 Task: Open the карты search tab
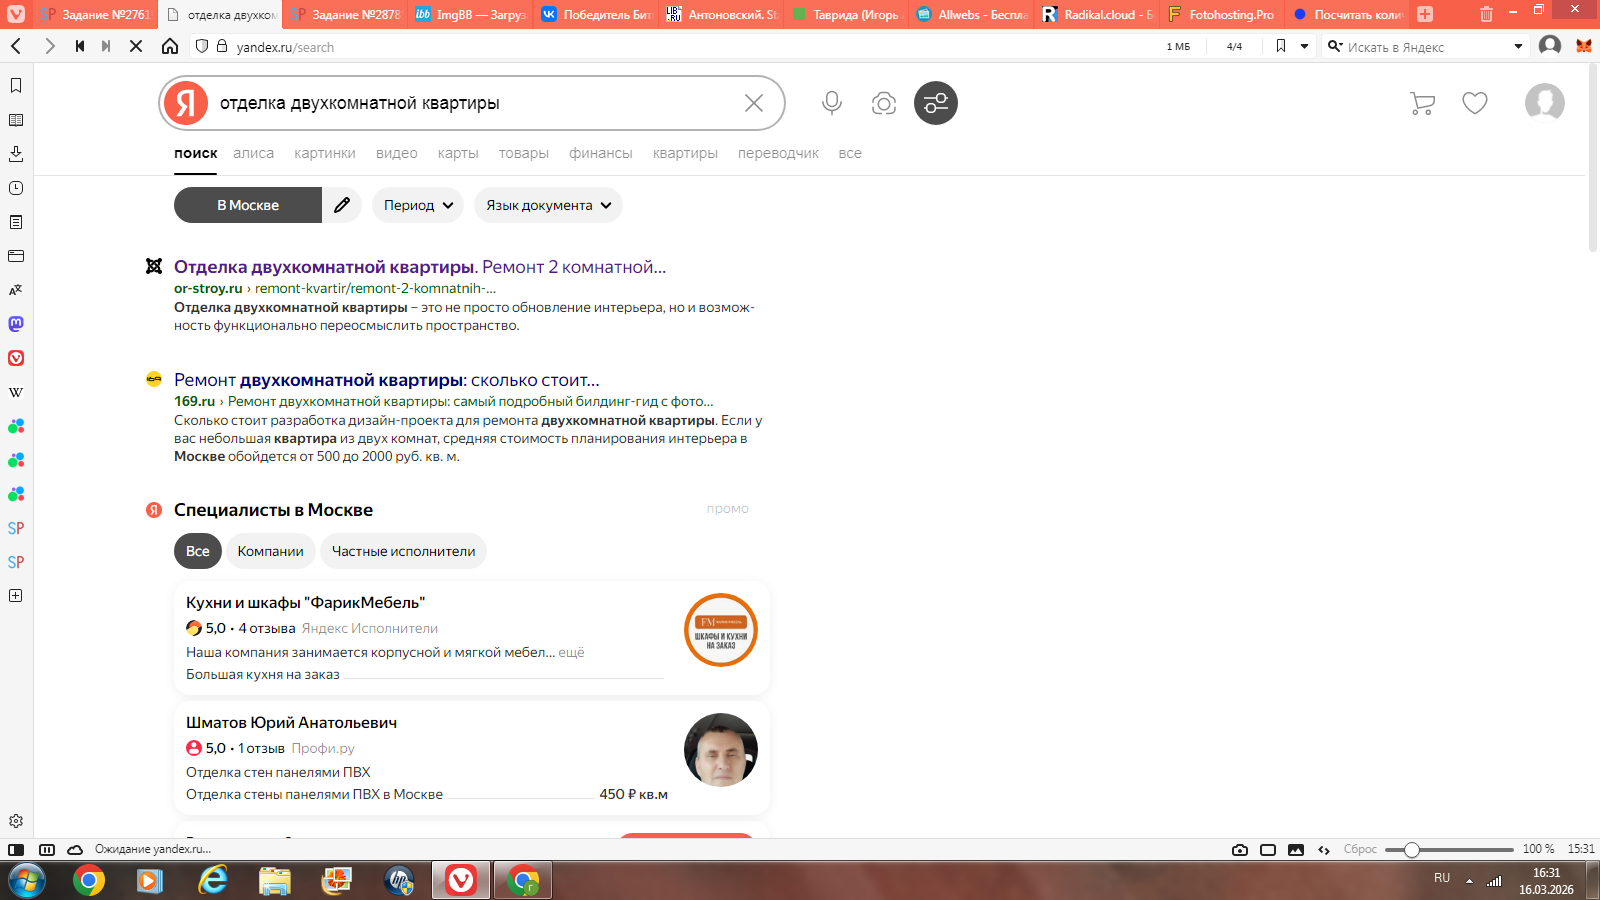tap(458, 153)
